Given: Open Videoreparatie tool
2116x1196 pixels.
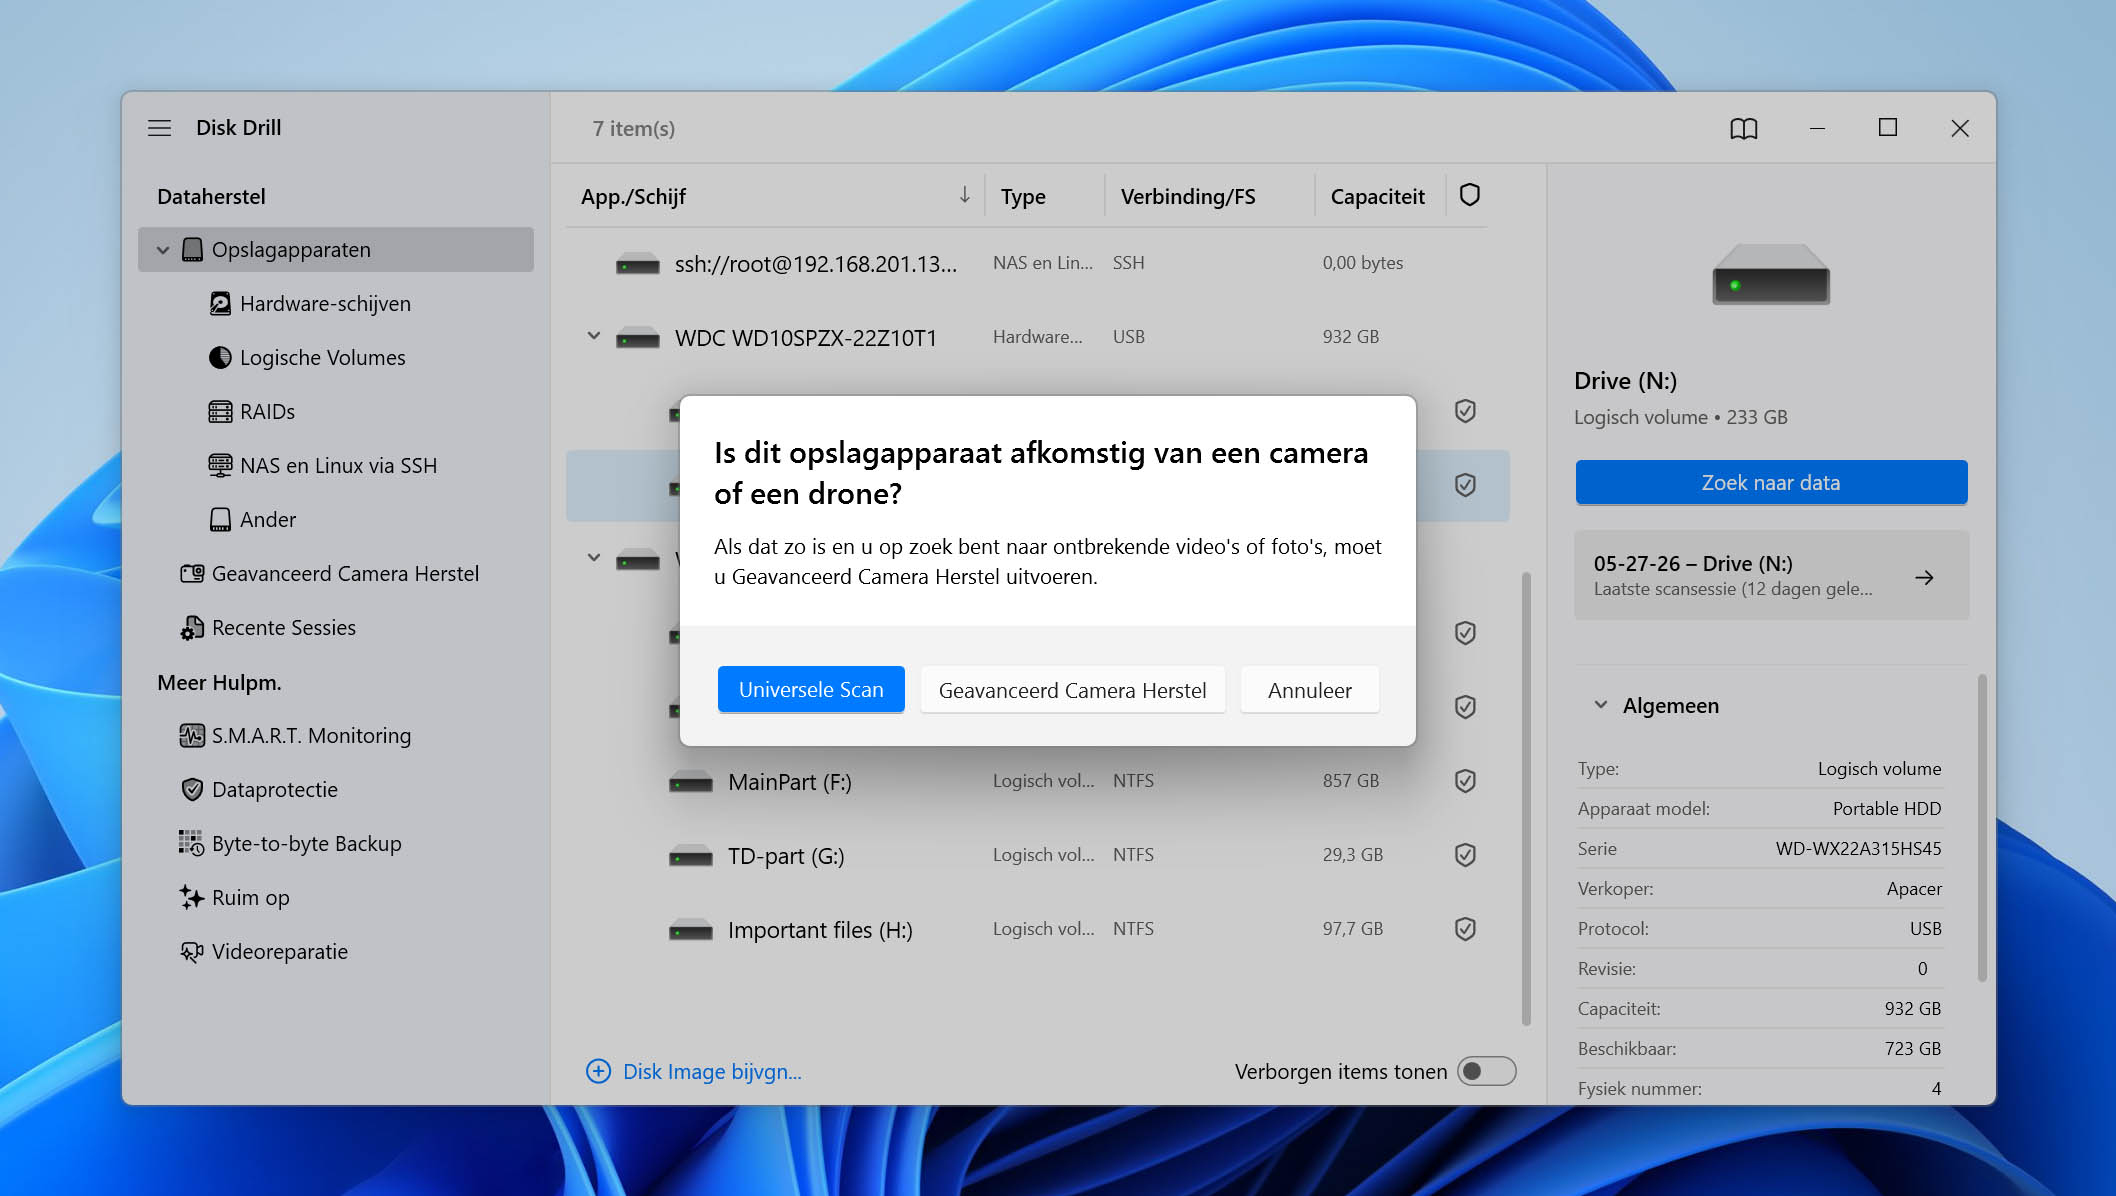Looking at the screenshot, I should [x=280, y=952].
